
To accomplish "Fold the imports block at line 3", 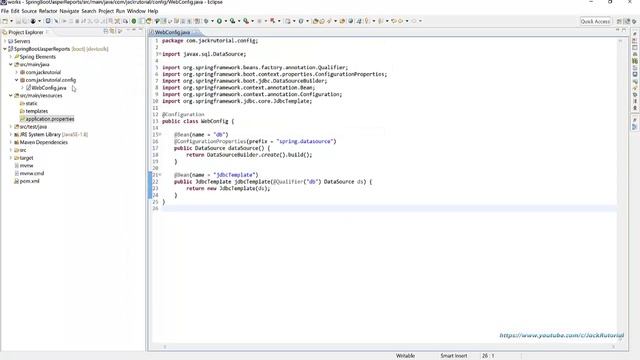I will click(160, 54).
